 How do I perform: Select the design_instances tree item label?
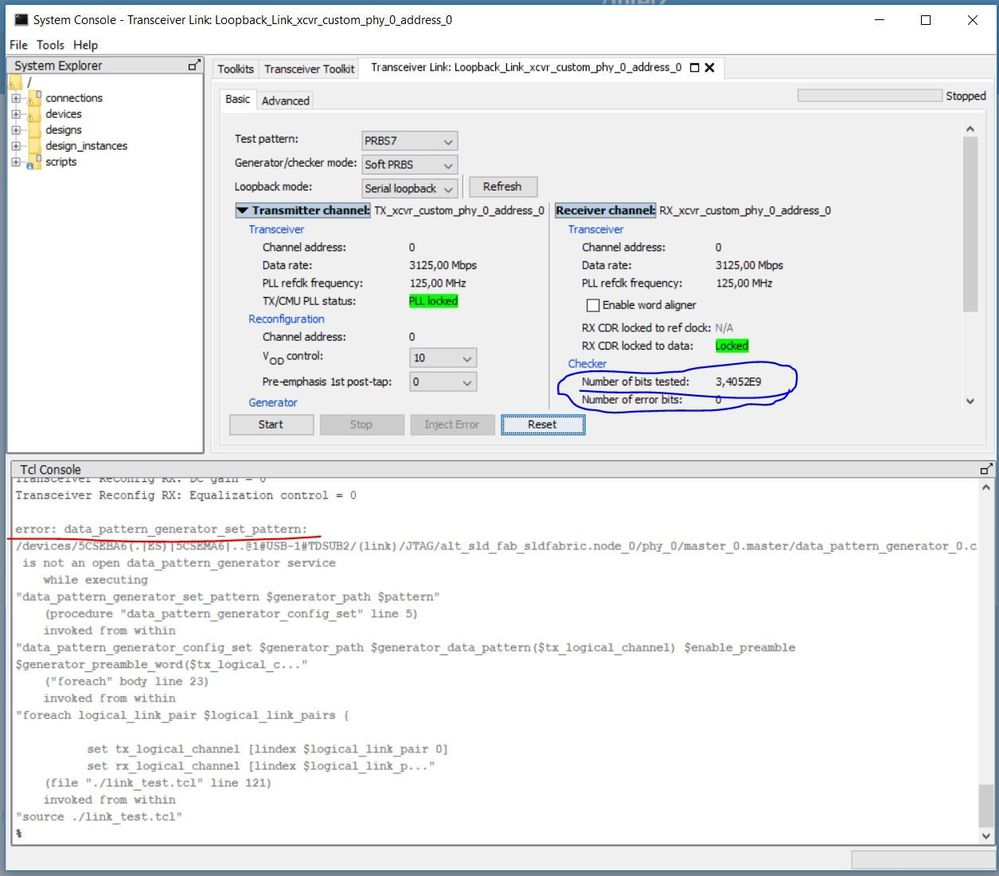coord(87,146)
